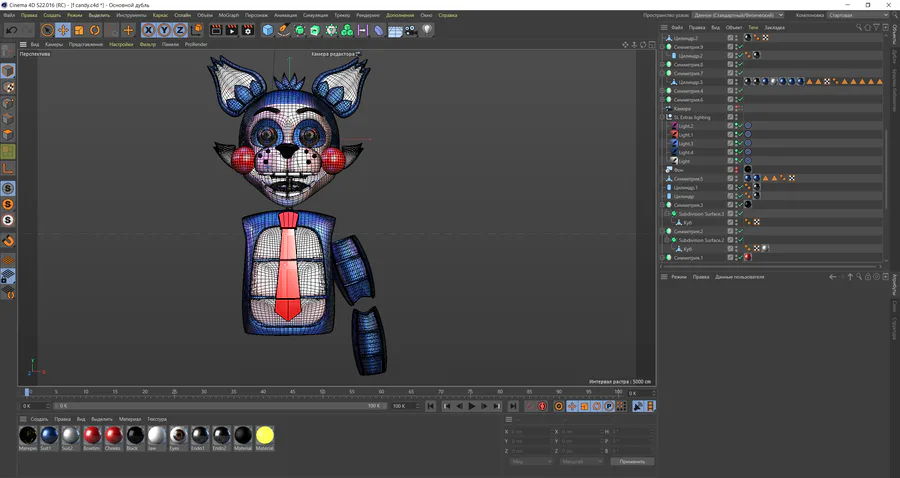This screenshot has height=478, width=900.
Task: Open the Object Manager Теги menu
Action: 753,28
